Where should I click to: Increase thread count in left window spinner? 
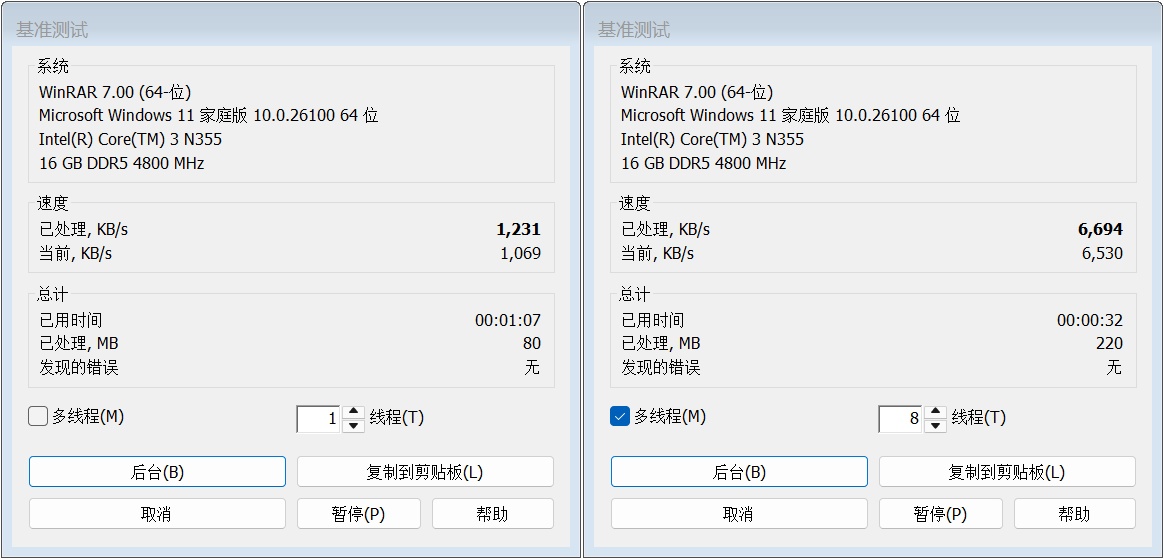click(353, 411)
